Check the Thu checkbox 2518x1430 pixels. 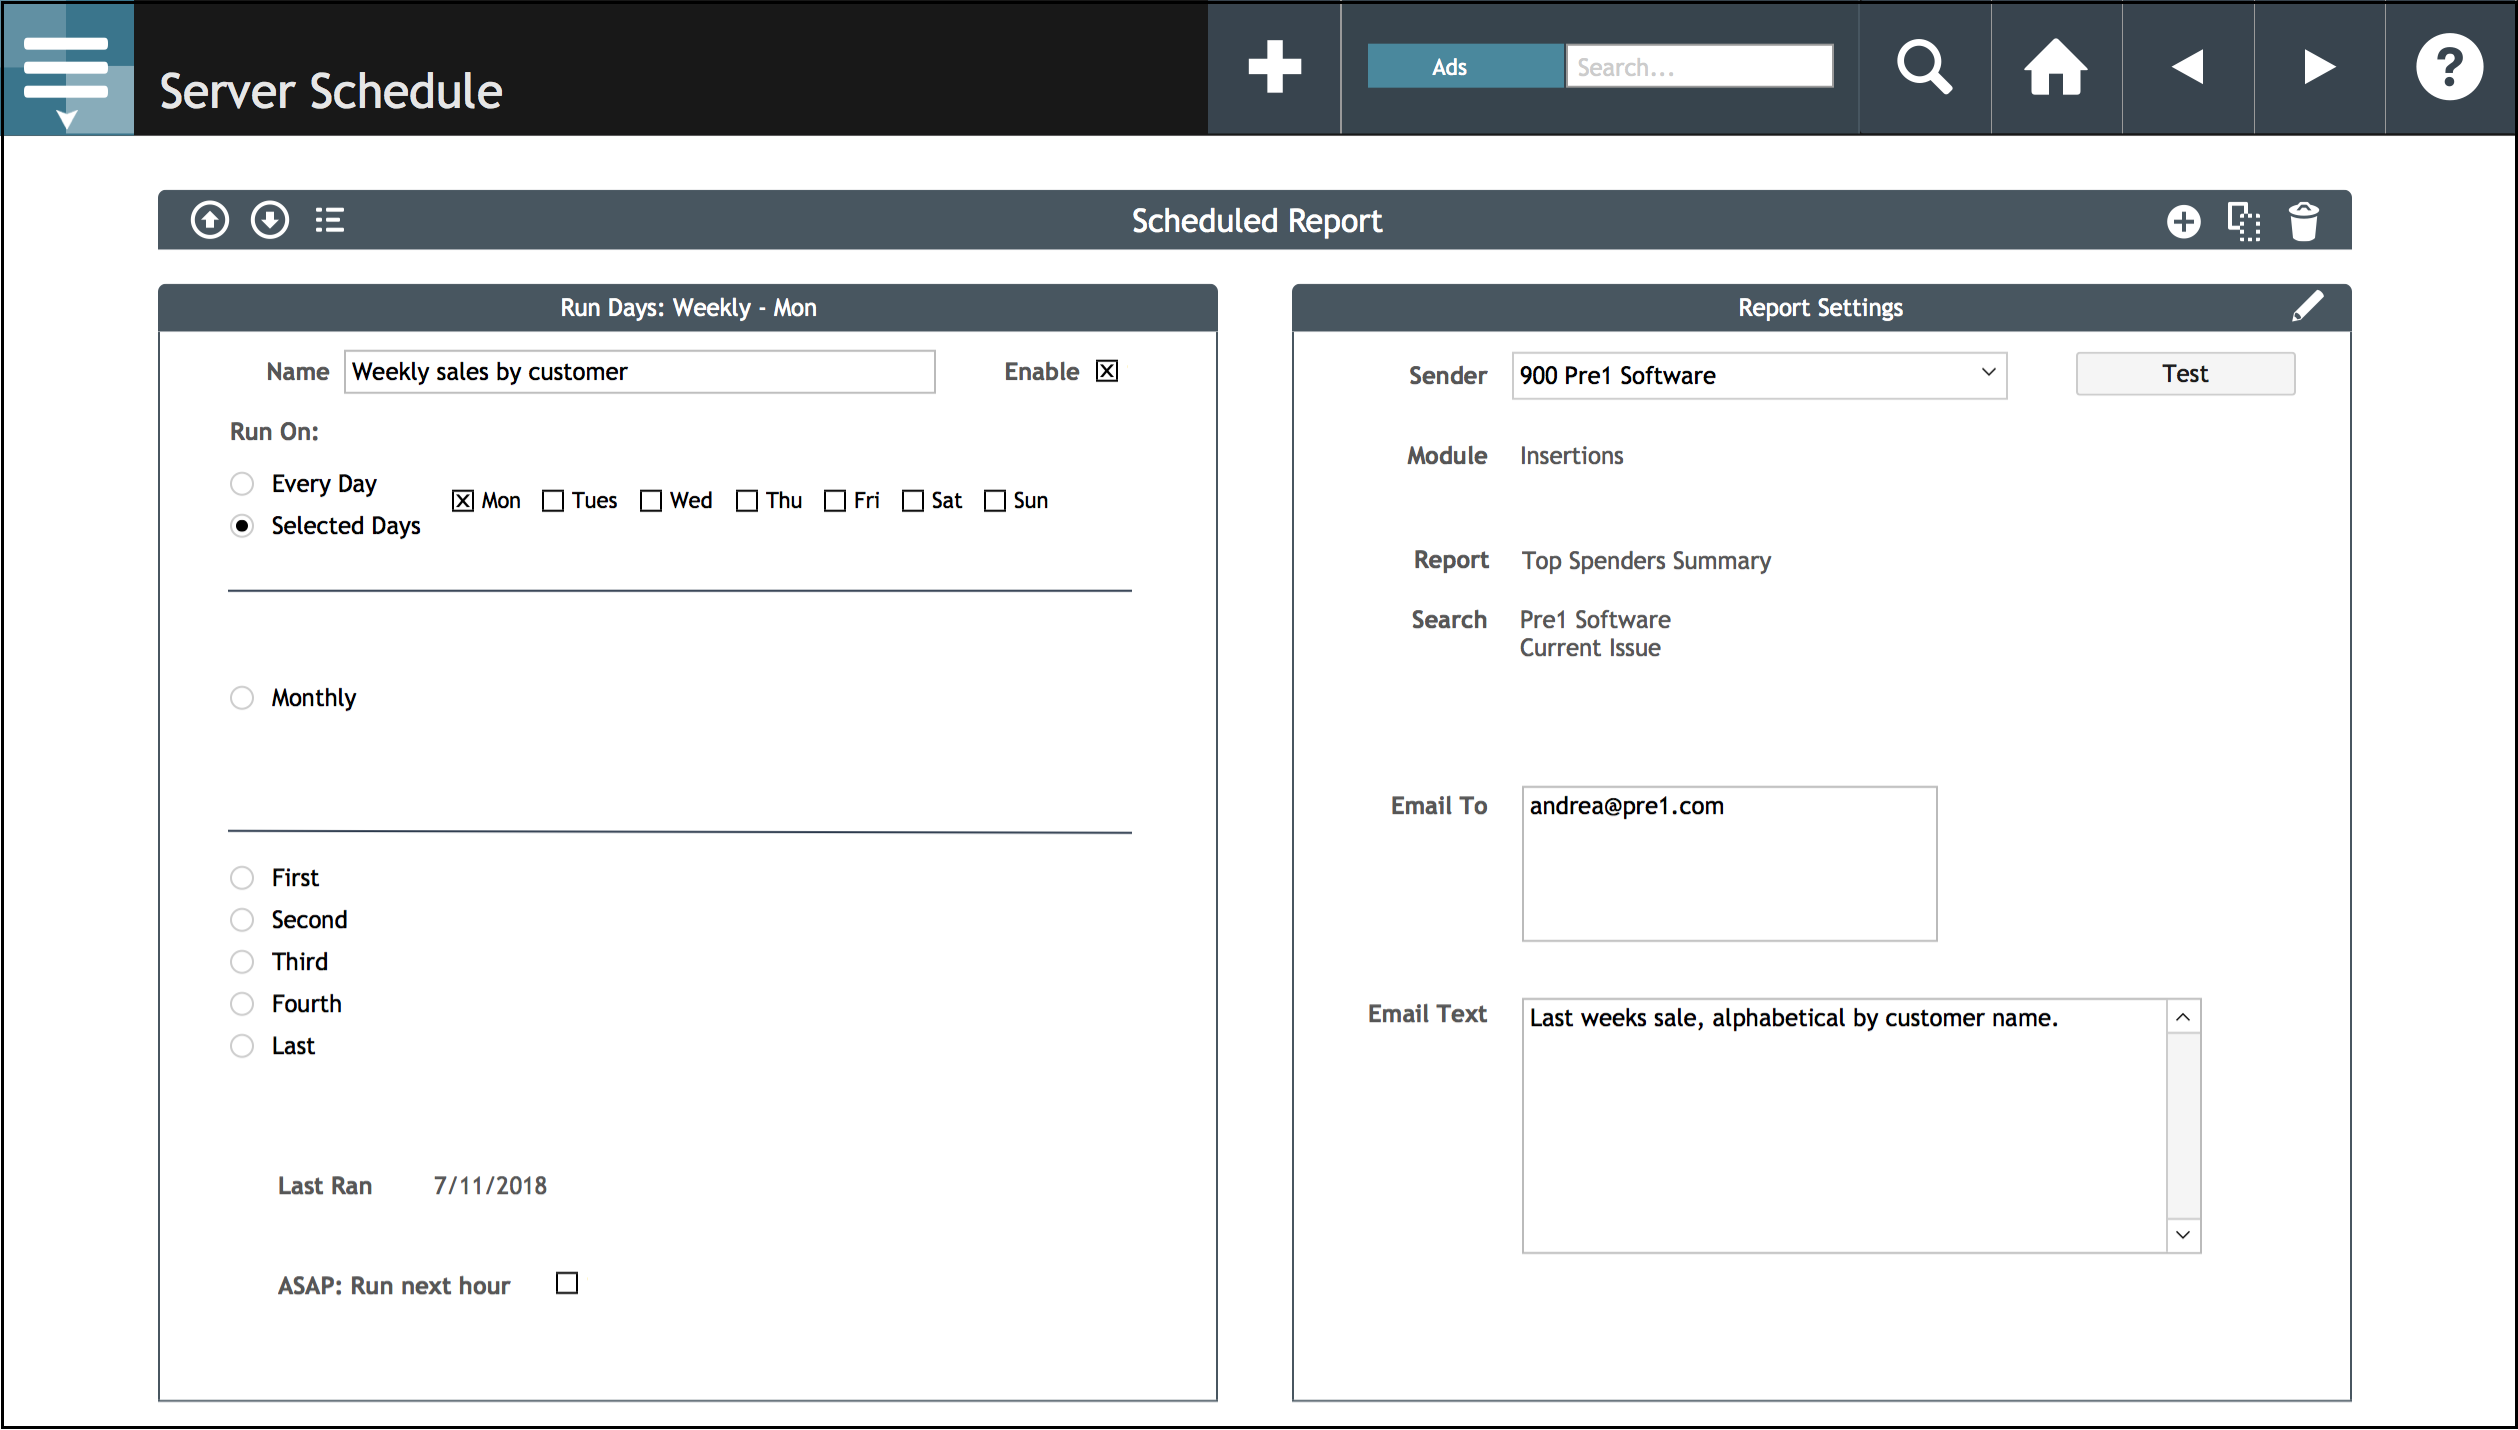pos(747,501)
